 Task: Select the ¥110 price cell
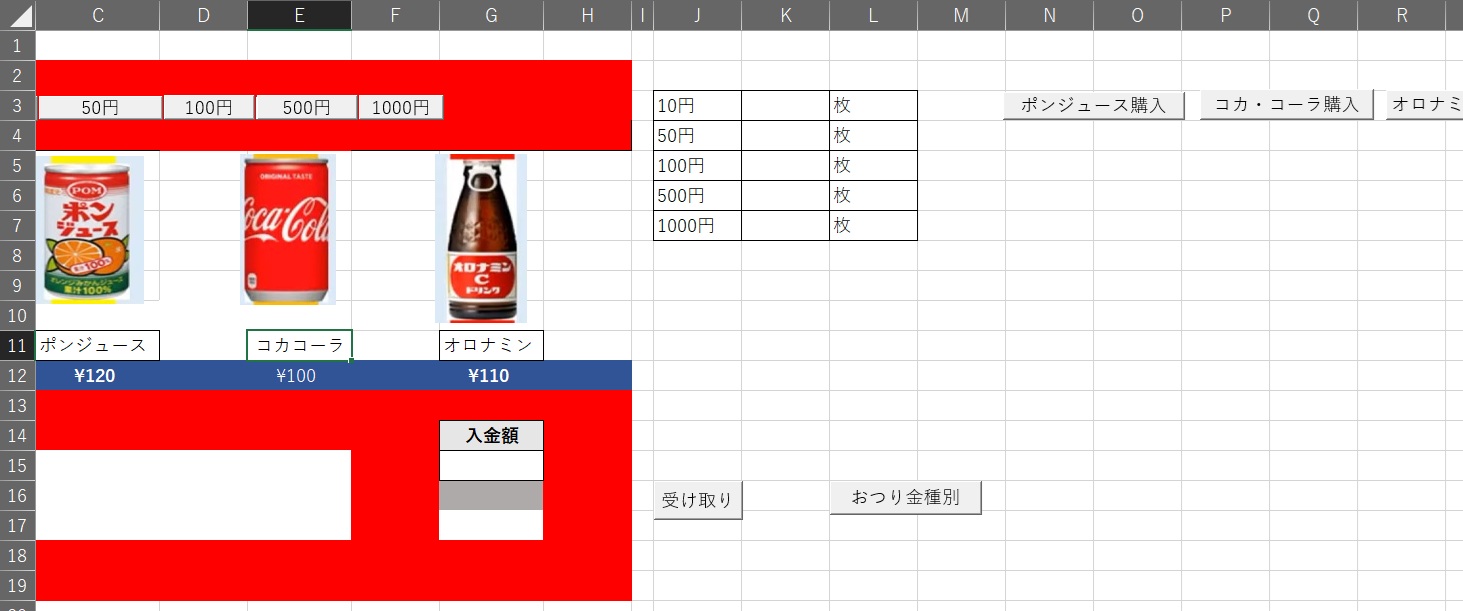click(489, 376)
